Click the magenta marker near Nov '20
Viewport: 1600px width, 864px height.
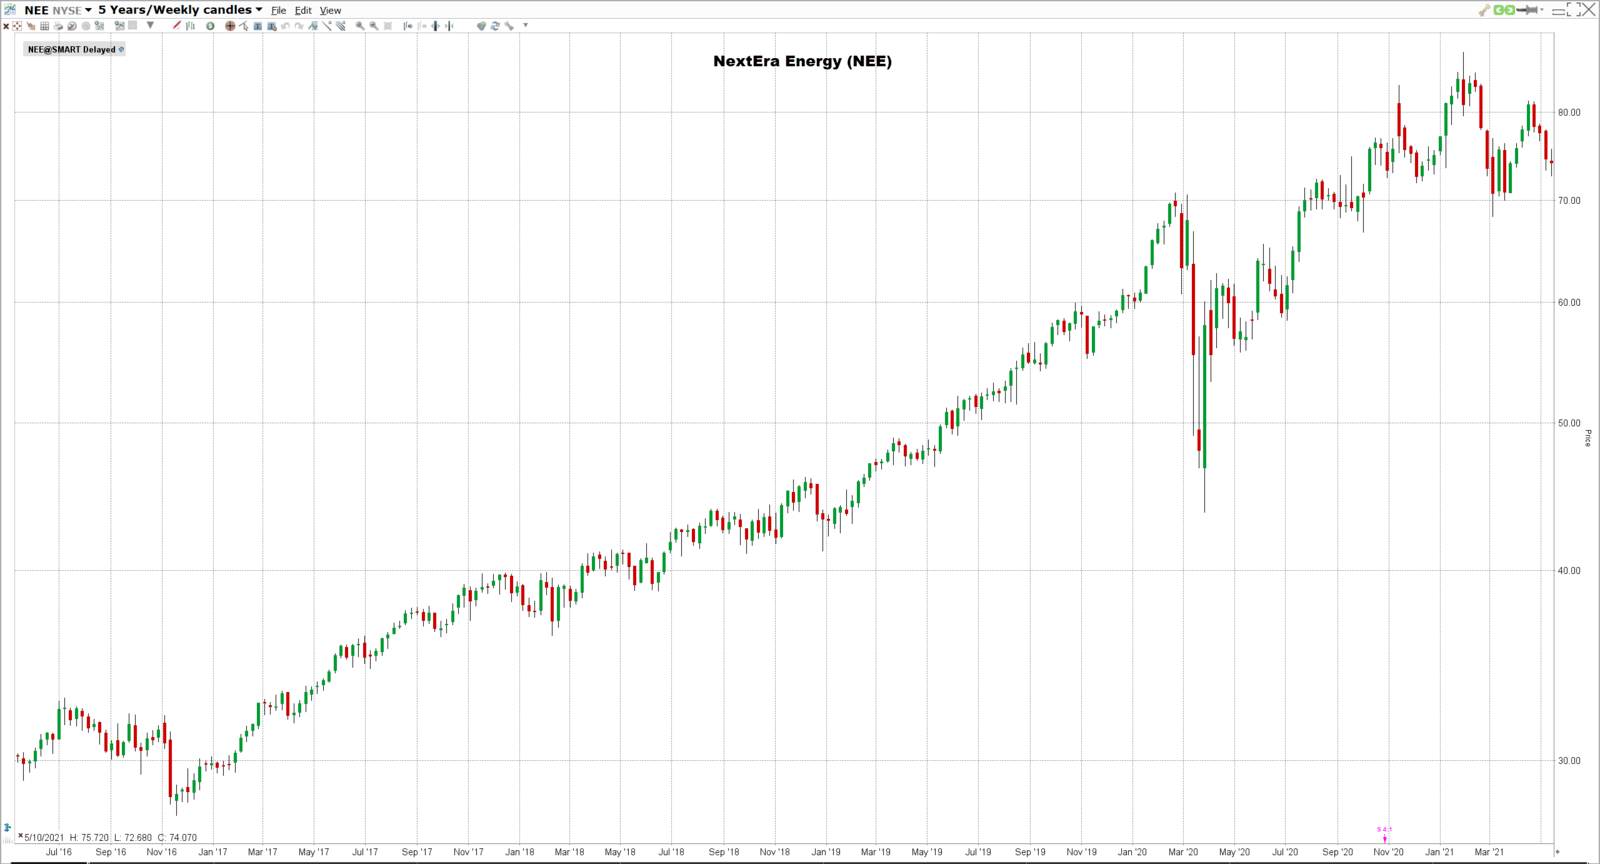[1385, 833]
